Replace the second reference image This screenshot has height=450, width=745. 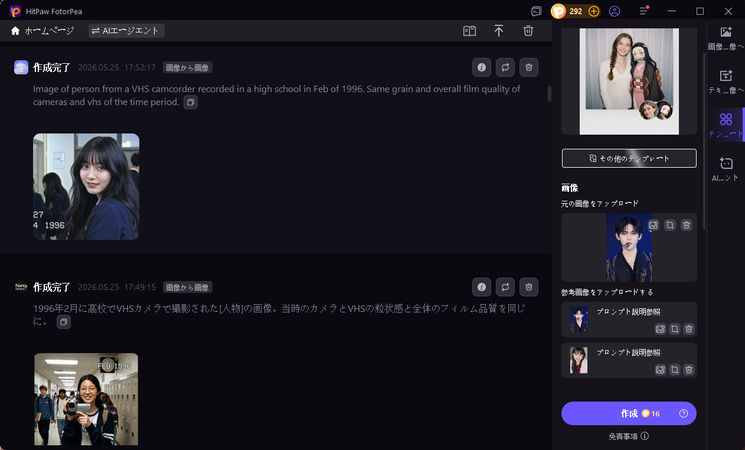point(660,370)
